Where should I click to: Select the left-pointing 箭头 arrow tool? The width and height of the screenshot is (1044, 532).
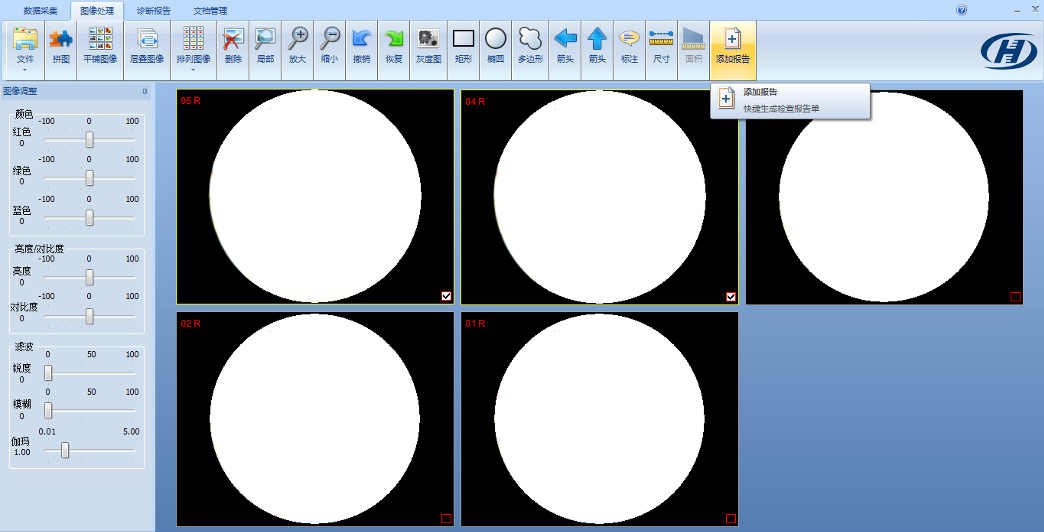565,51
